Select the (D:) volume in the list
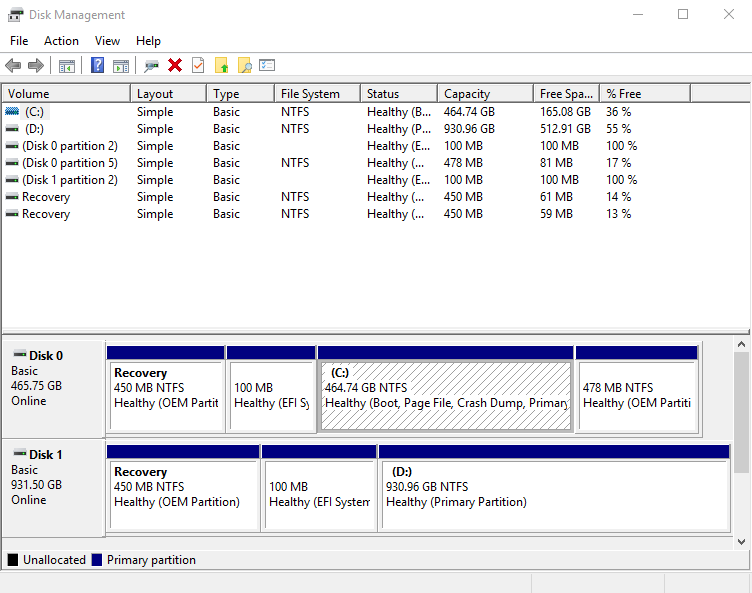The image size is (752, 593). pyautogui.click(x=34, y=129)
